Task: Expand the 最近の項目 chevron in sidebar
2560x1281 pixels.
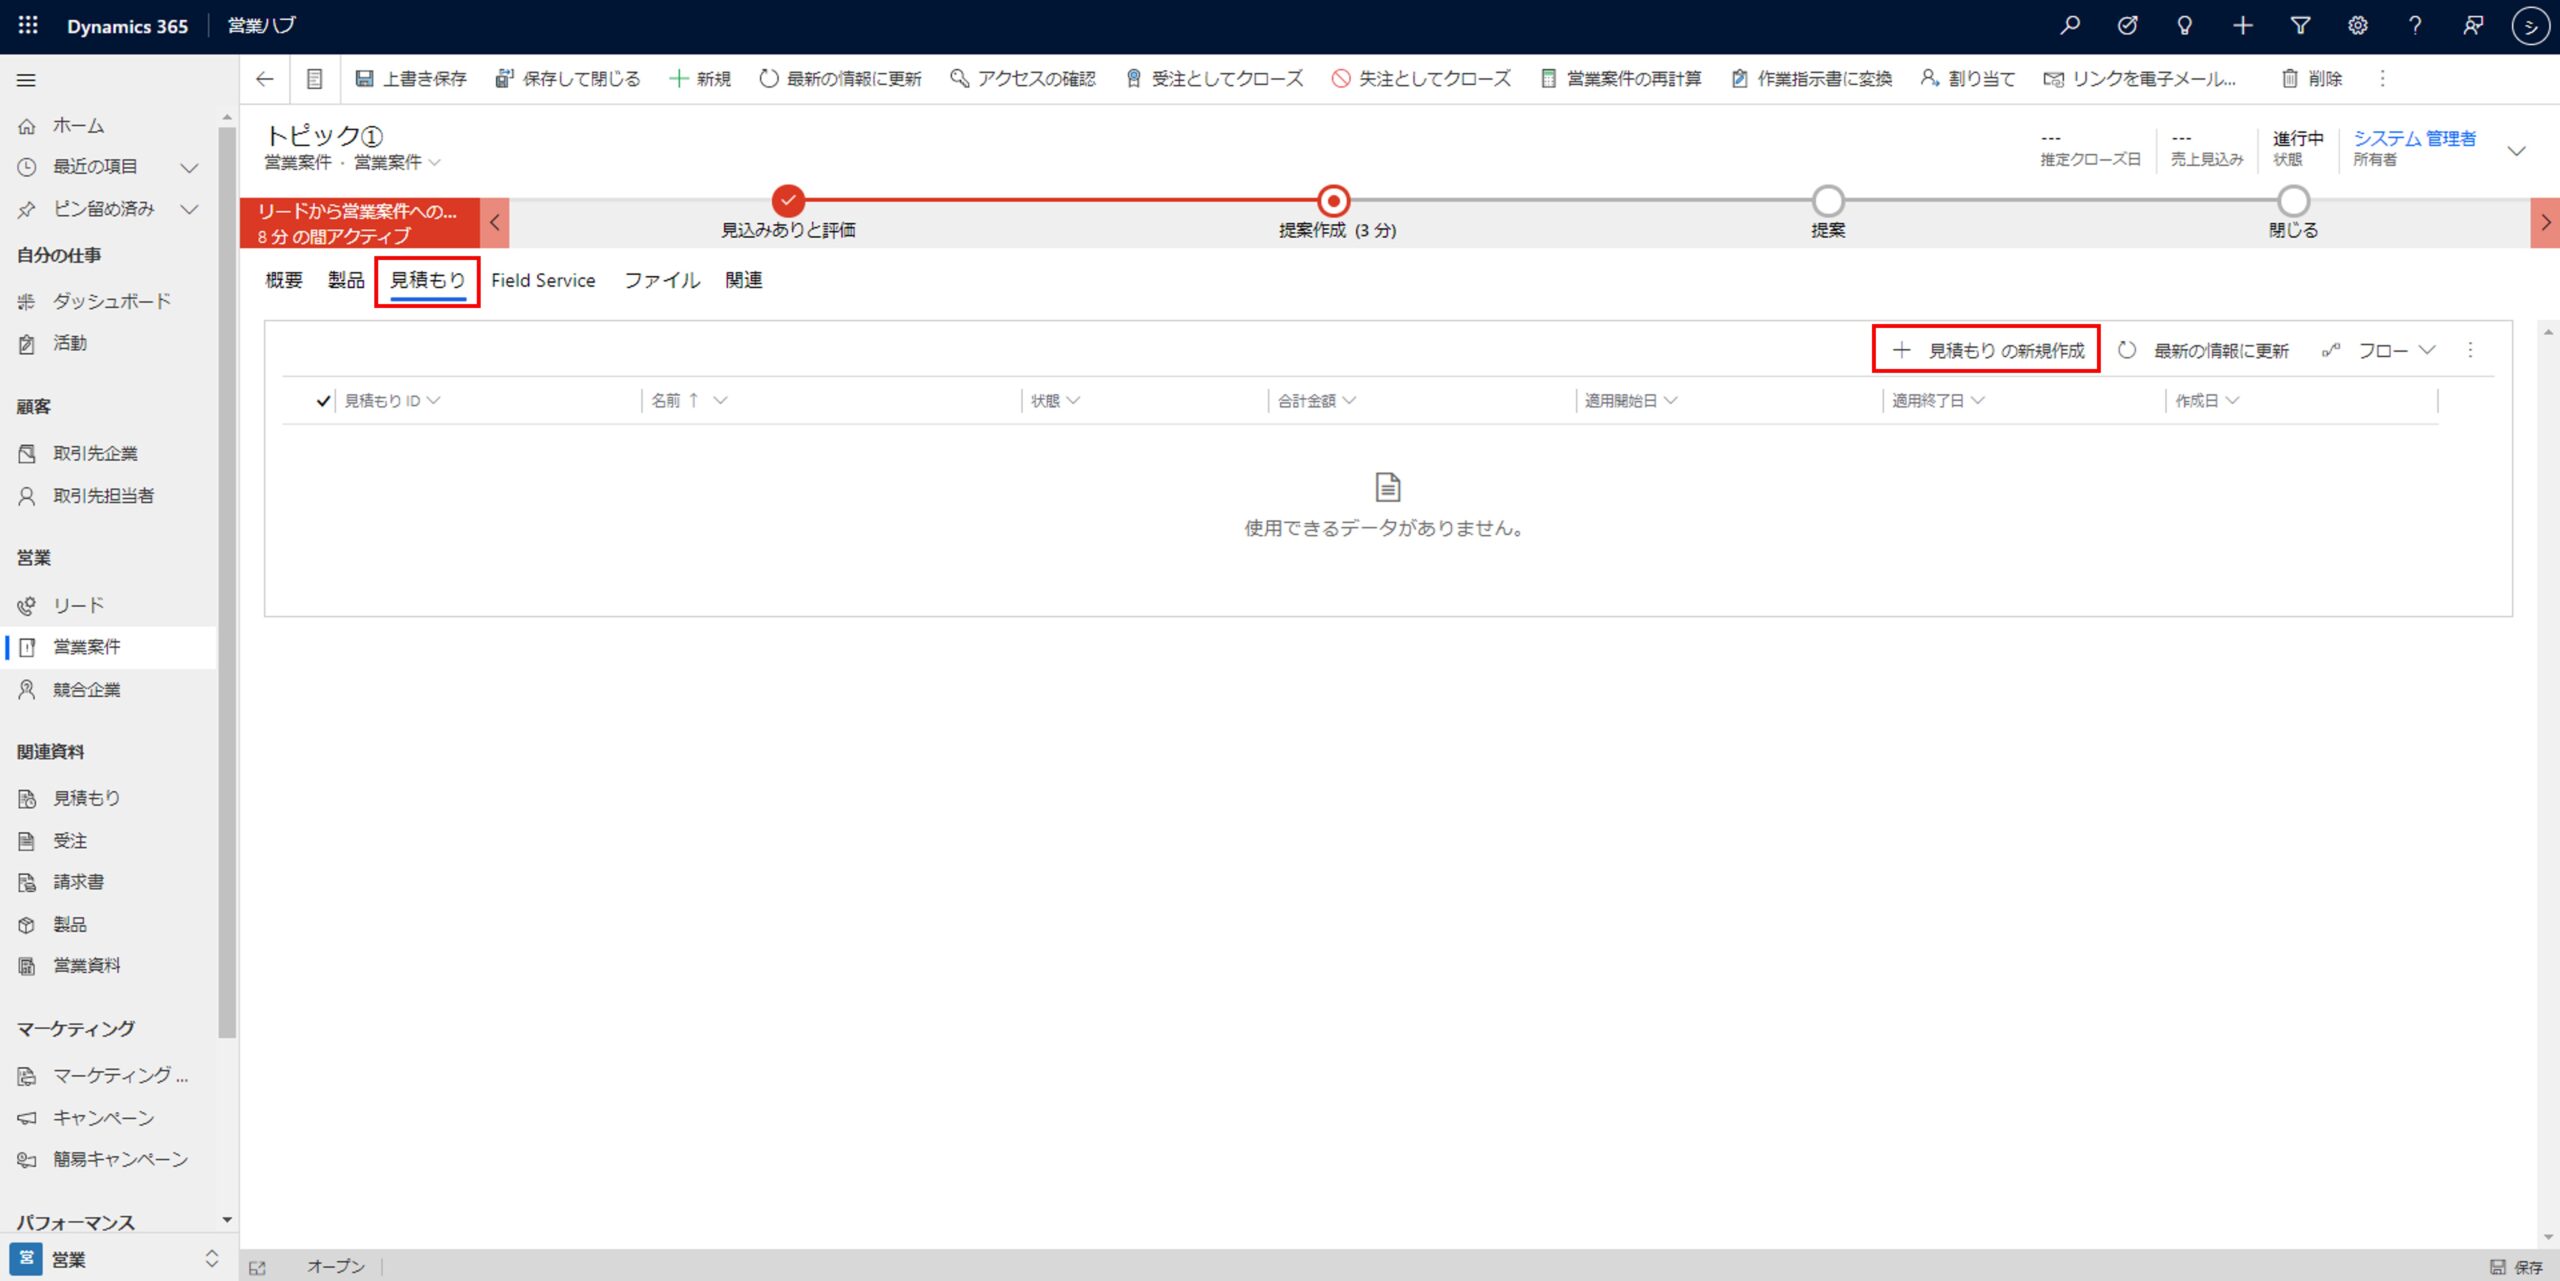Action: click(189, 167)
